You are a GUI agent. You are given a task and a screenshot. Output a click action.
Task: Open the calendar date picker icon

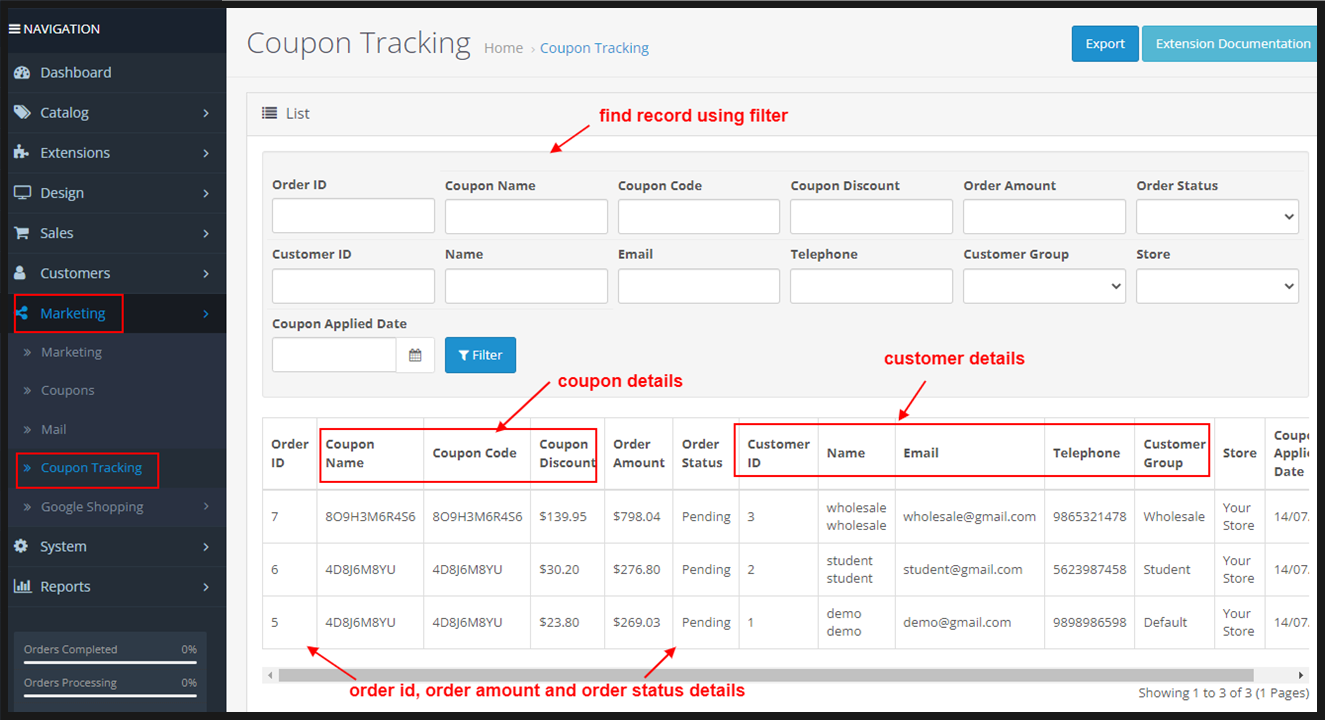tap(415, 355)
